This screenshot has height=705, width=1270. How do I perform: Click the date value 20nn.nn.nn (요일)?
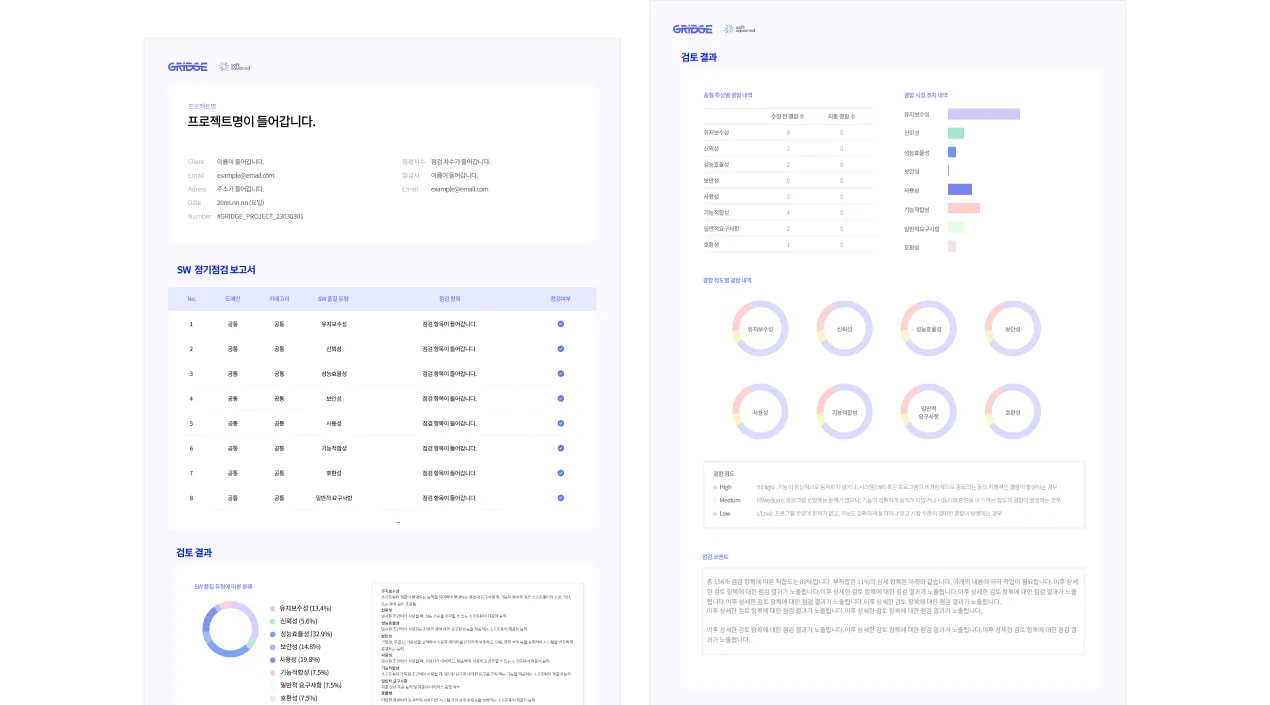[240, 202]
